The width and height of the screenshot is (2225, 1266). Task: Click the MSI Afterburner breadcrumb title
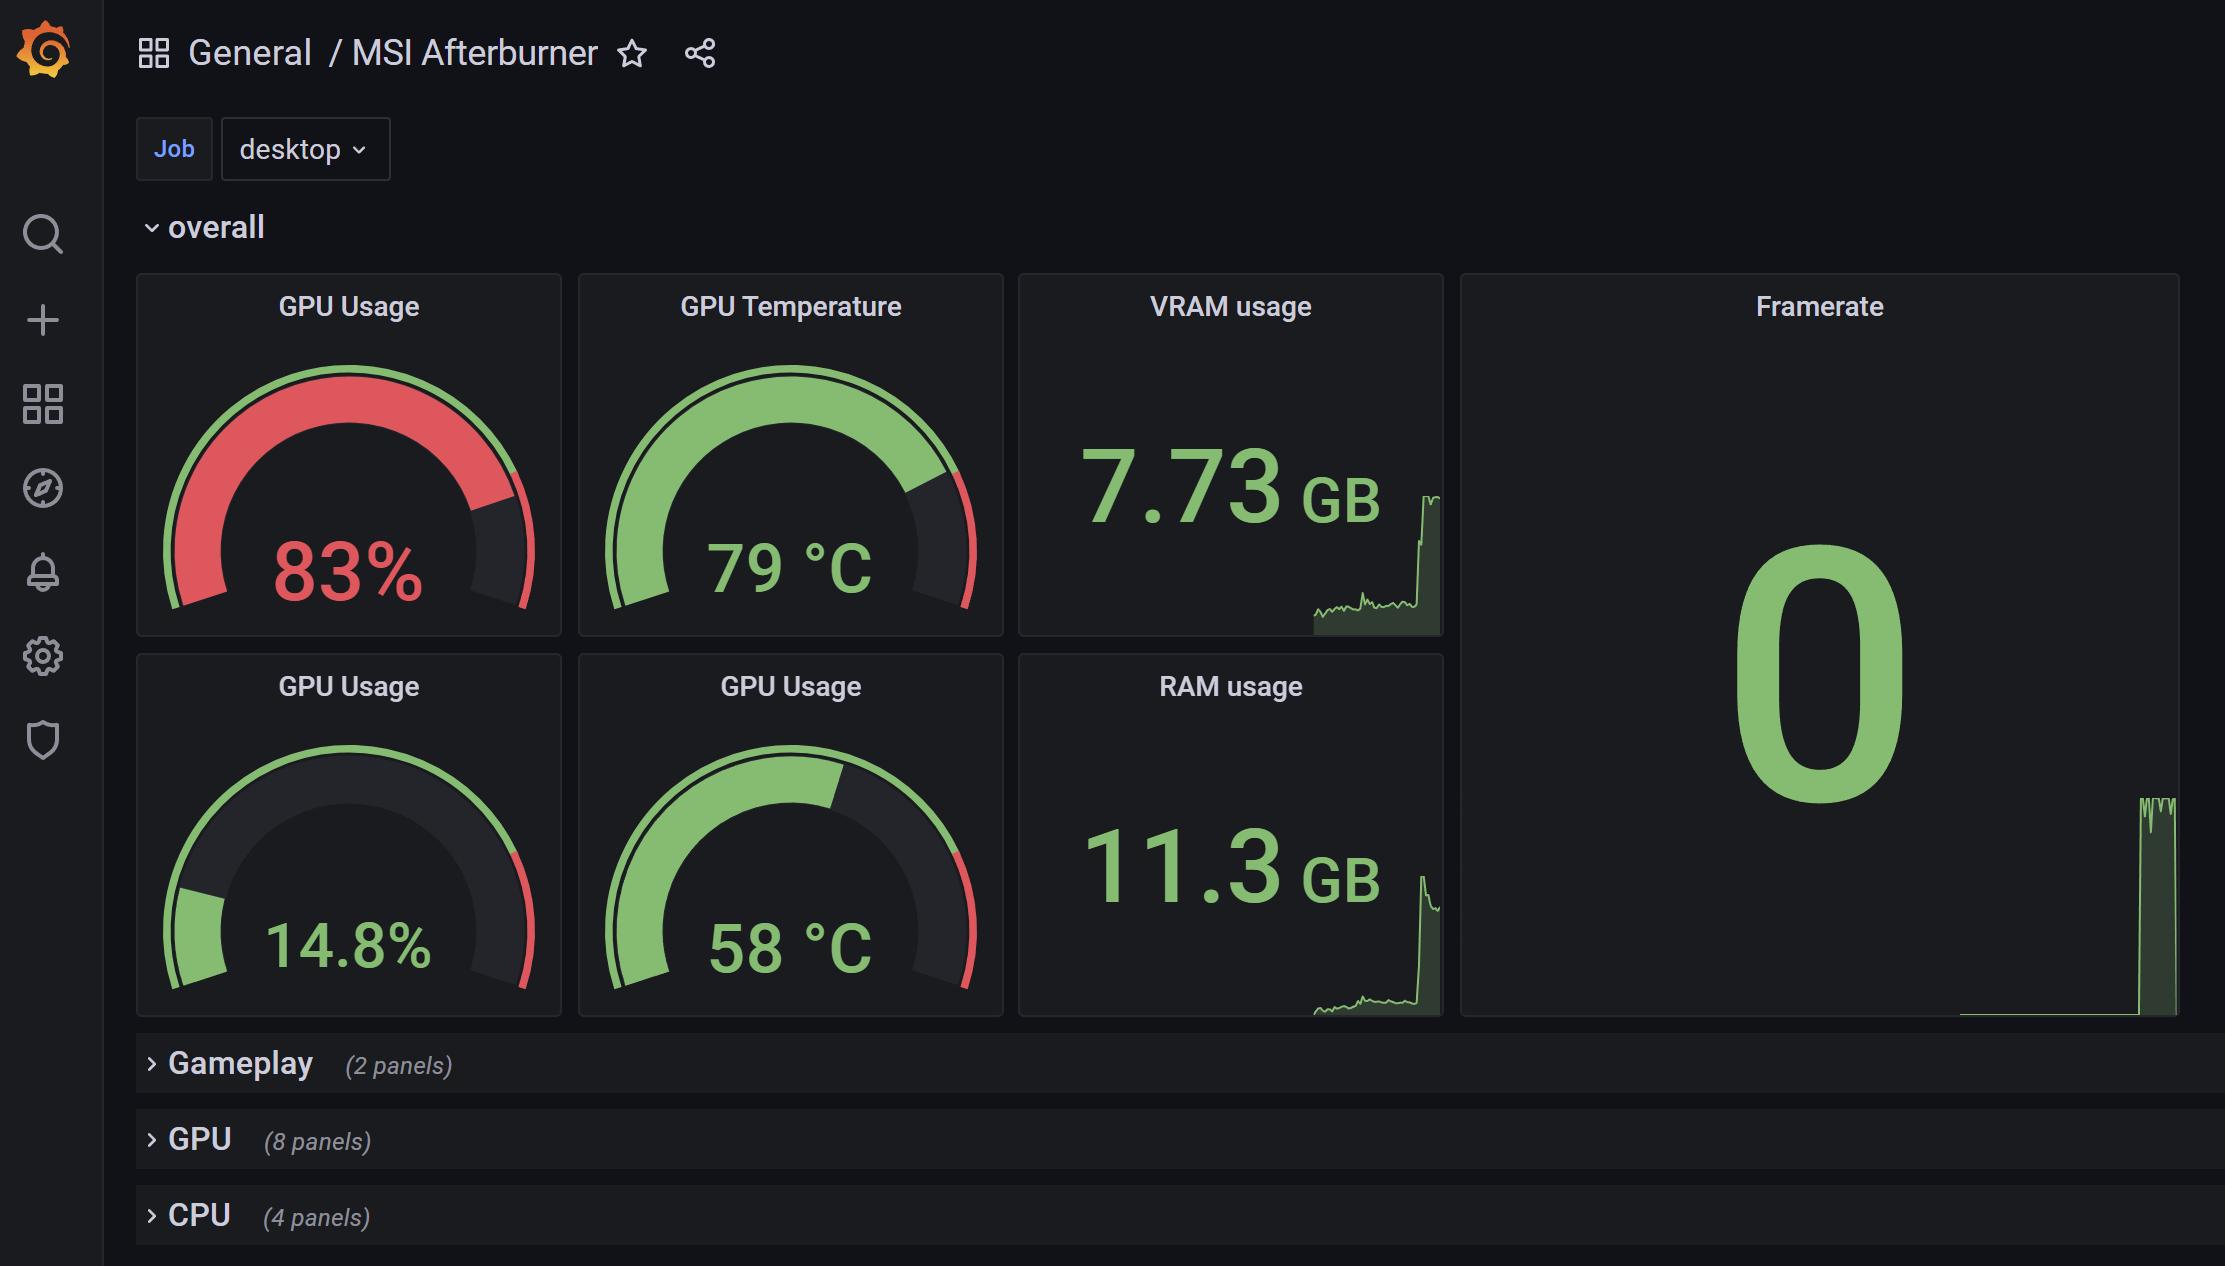[x=475, y=53]
